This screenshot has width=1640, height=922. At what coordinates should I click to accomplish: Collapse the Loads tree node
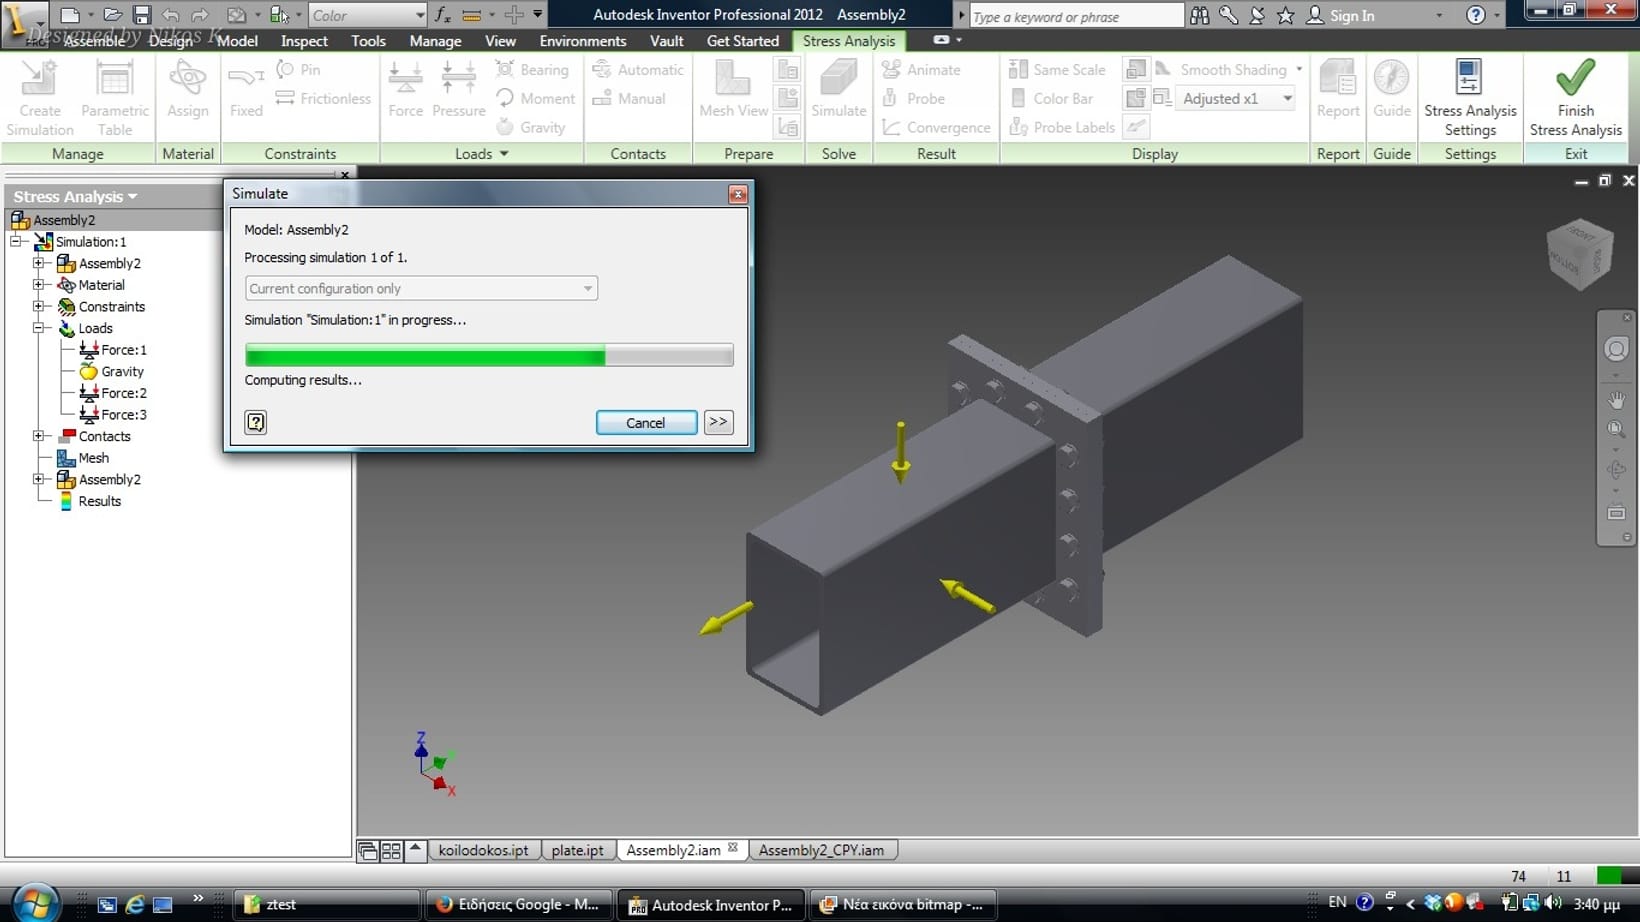pos(39,328)
